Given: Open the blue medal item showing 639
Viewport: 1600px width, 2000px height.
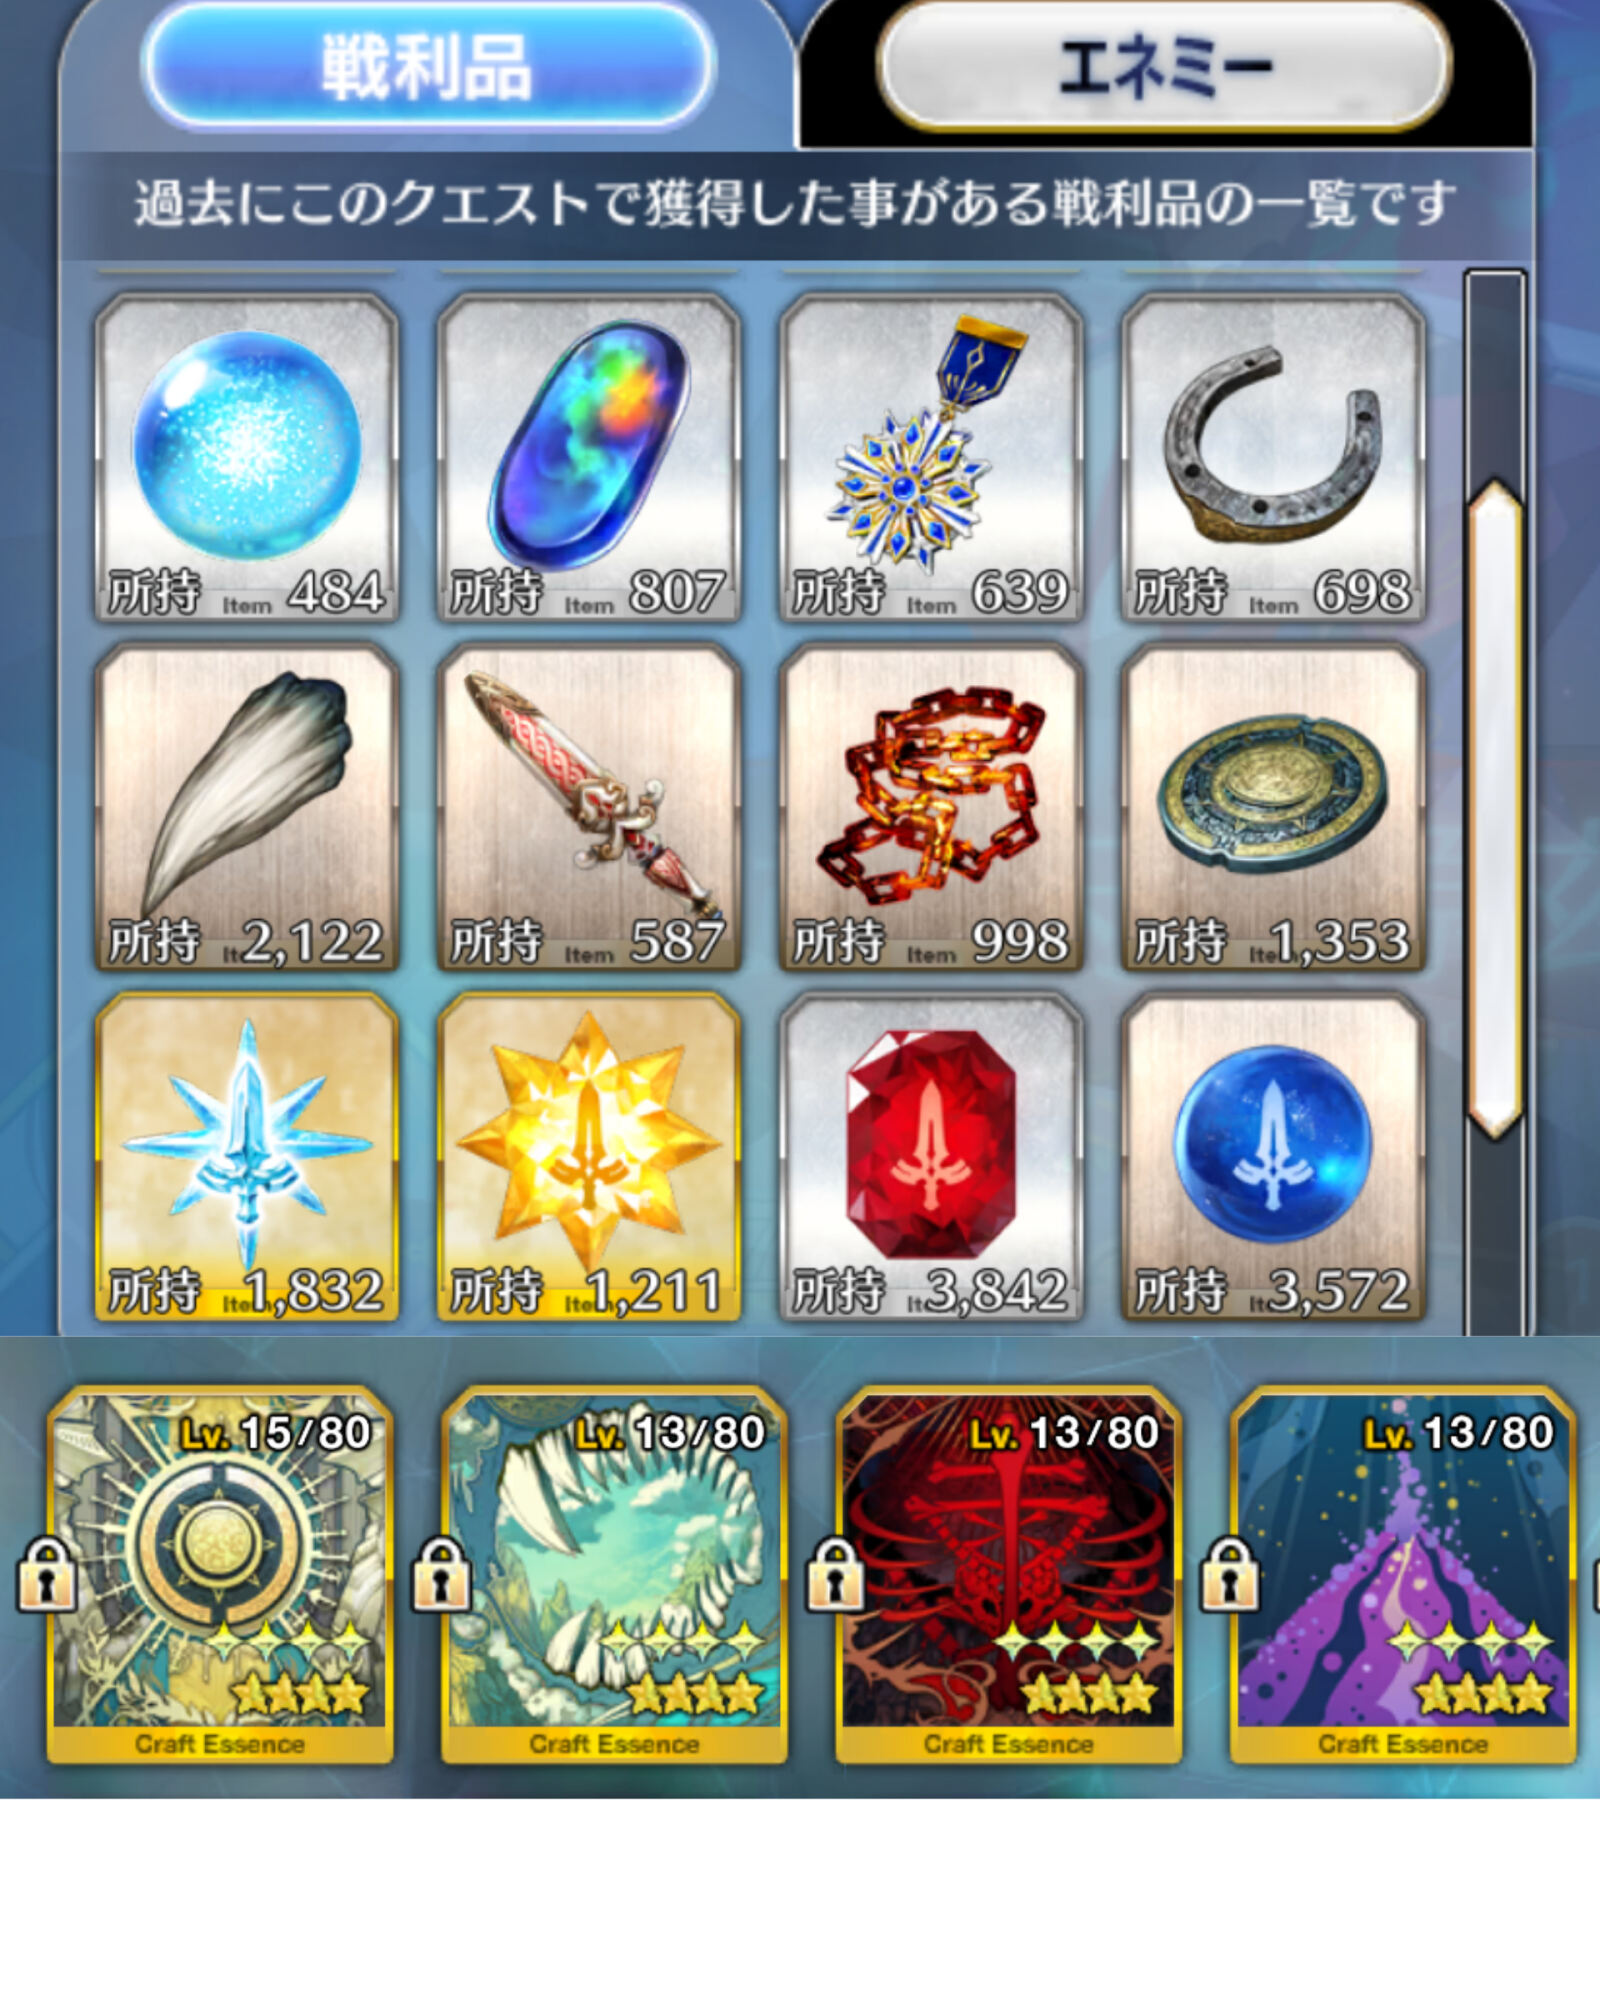Looking at the screenshot, I should [931, 458].
